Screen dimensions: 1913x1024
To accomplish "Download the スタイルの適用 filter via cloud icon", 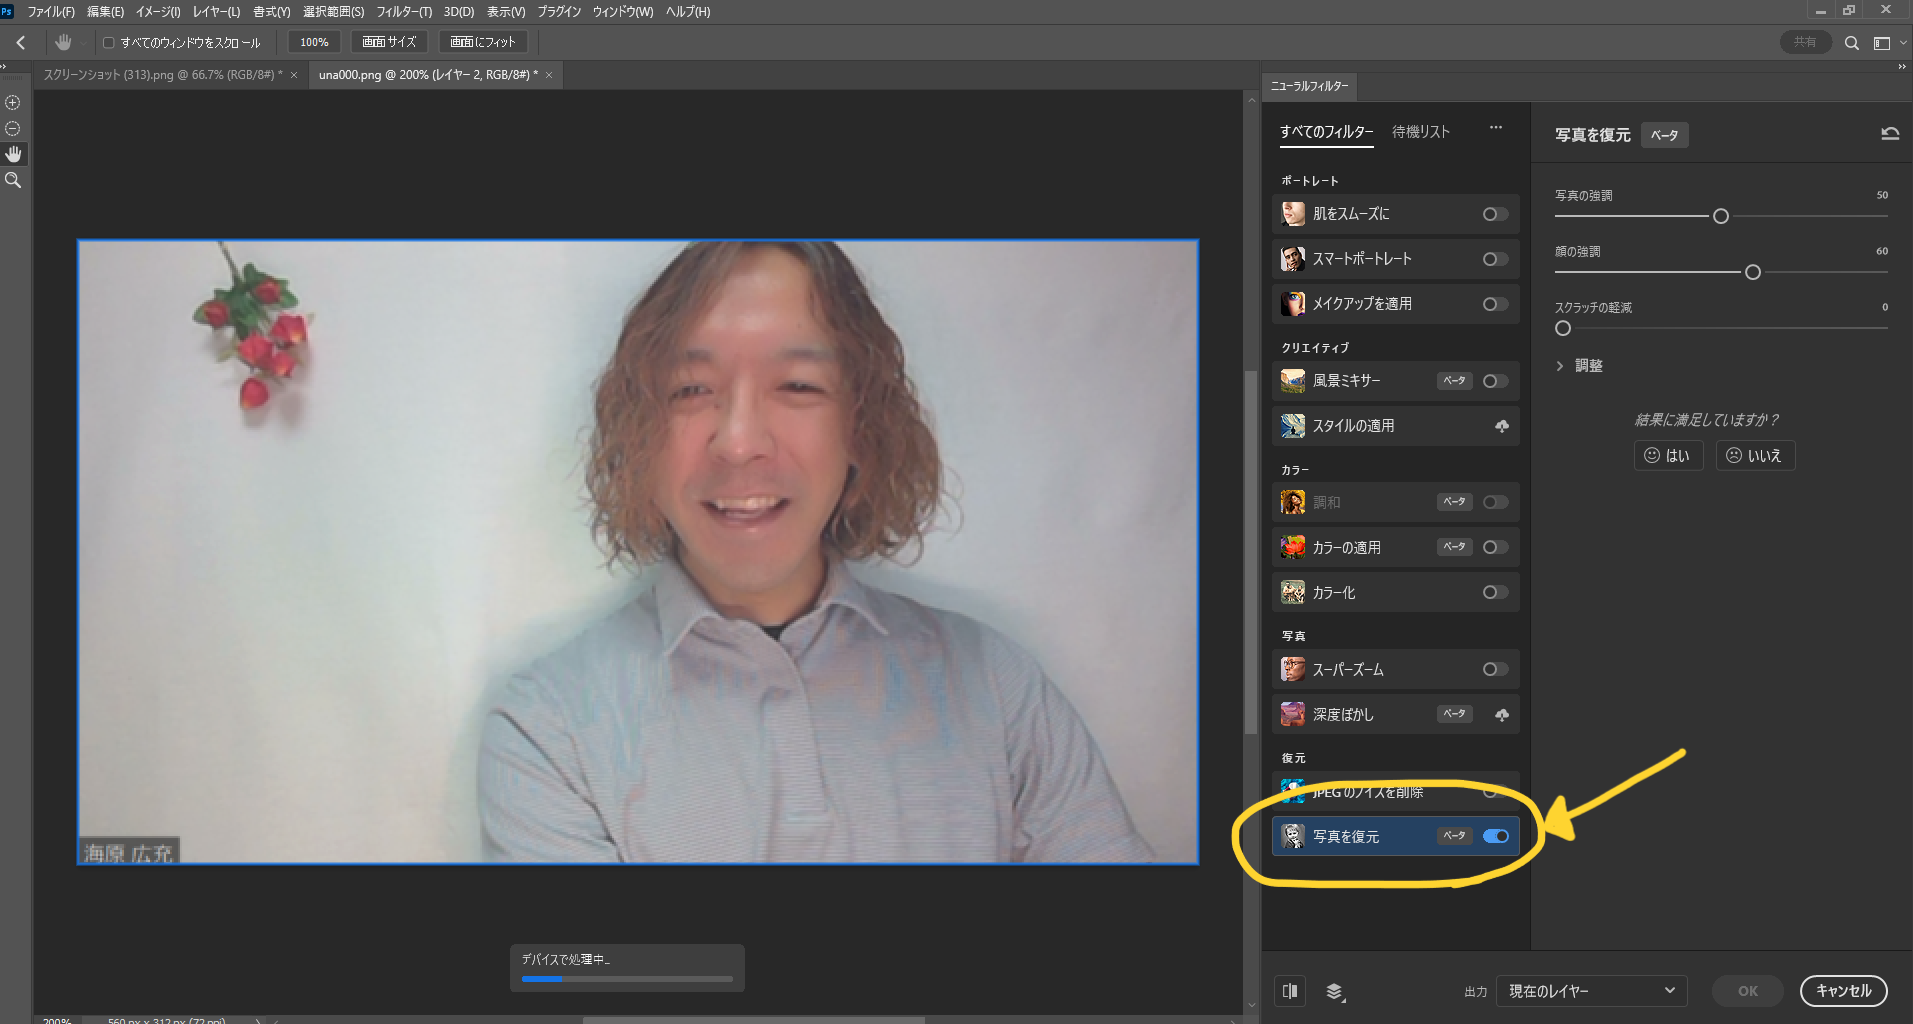I will click(x=1501, y=426).
